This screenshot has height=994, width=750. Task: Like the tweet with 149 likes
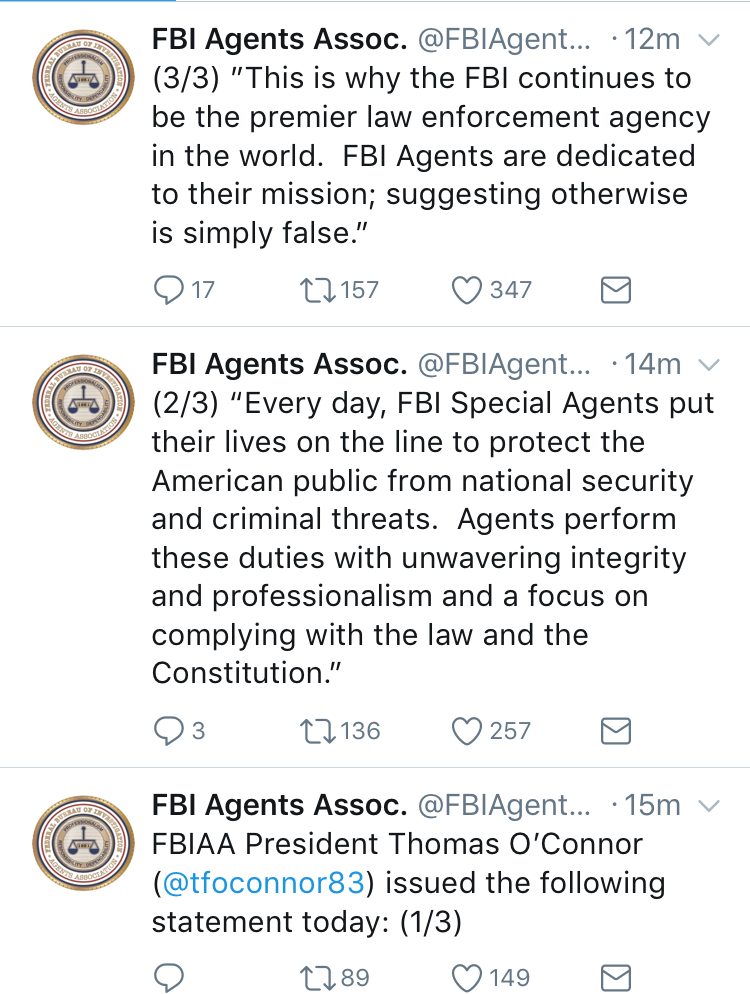(468, 976)
